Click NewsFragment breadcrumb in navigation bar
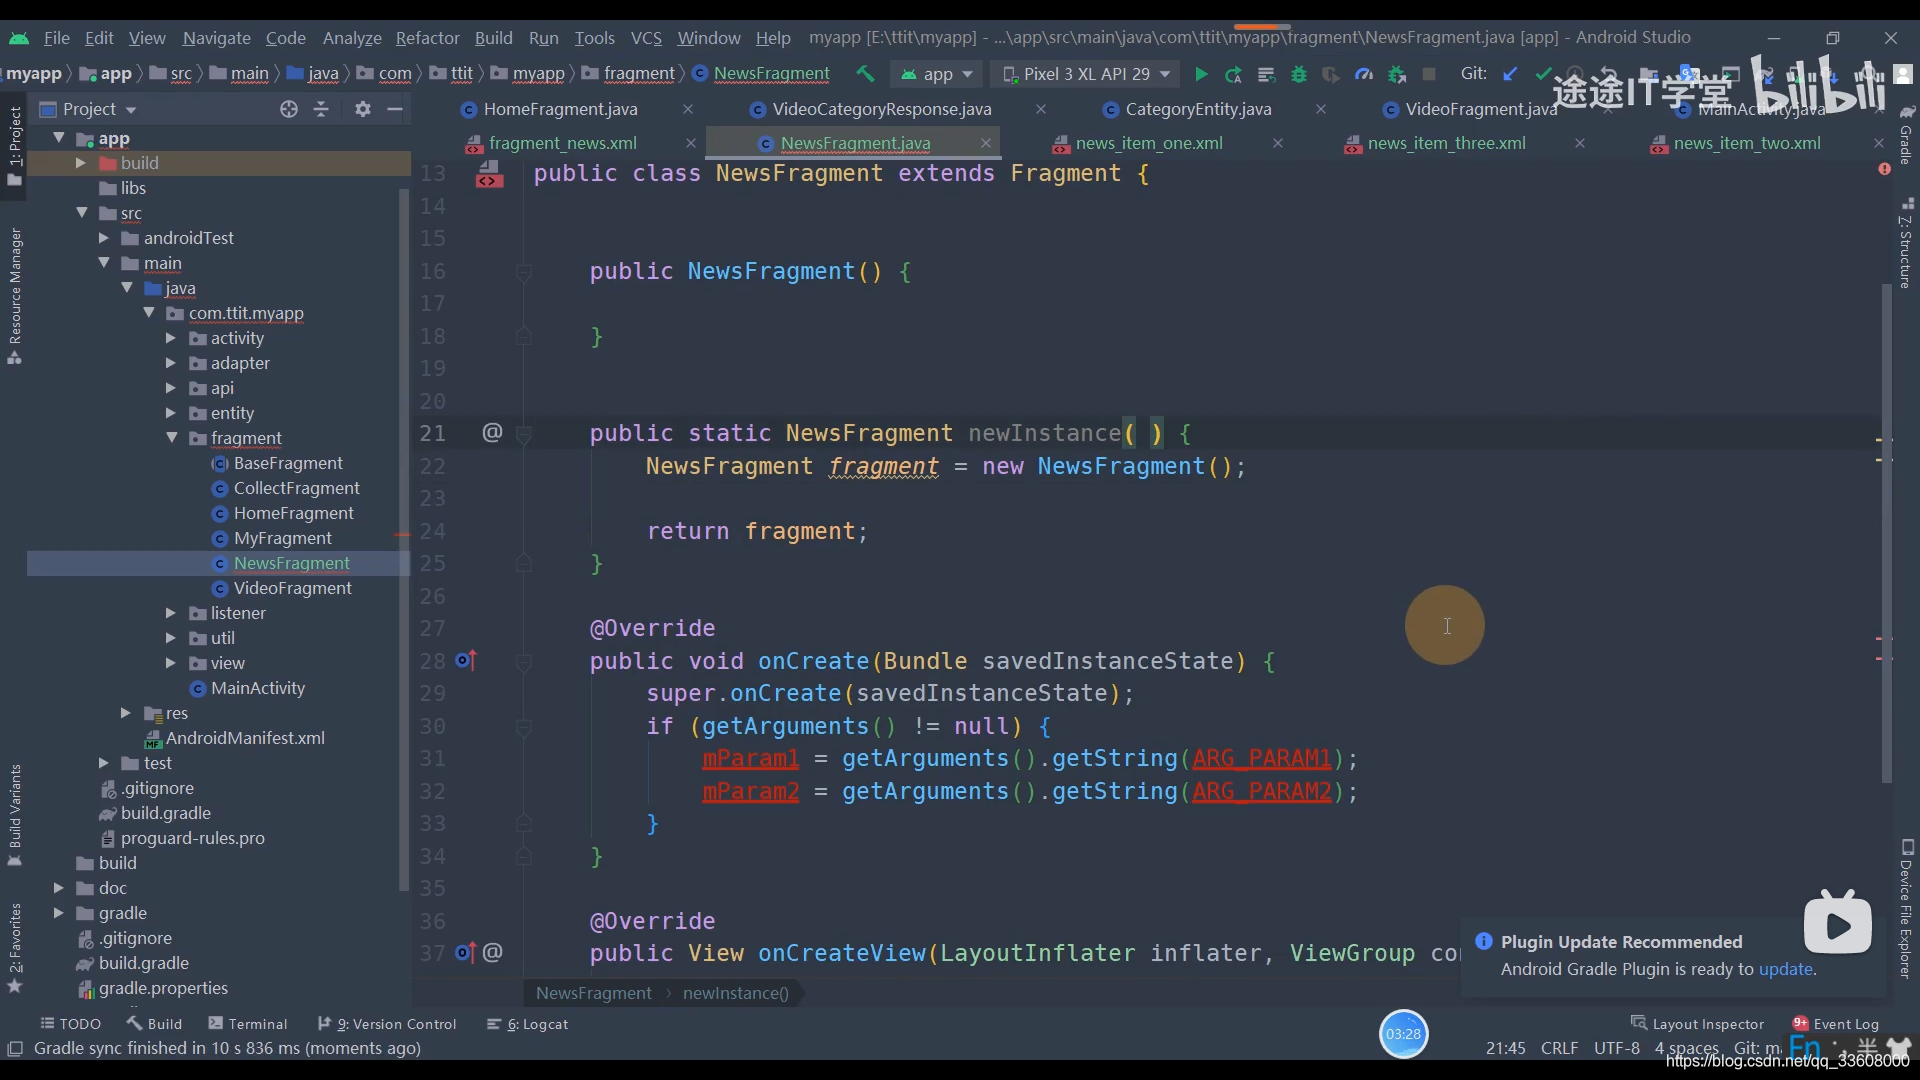This screenshot has width=1920, height=1080. click(761, 74)
